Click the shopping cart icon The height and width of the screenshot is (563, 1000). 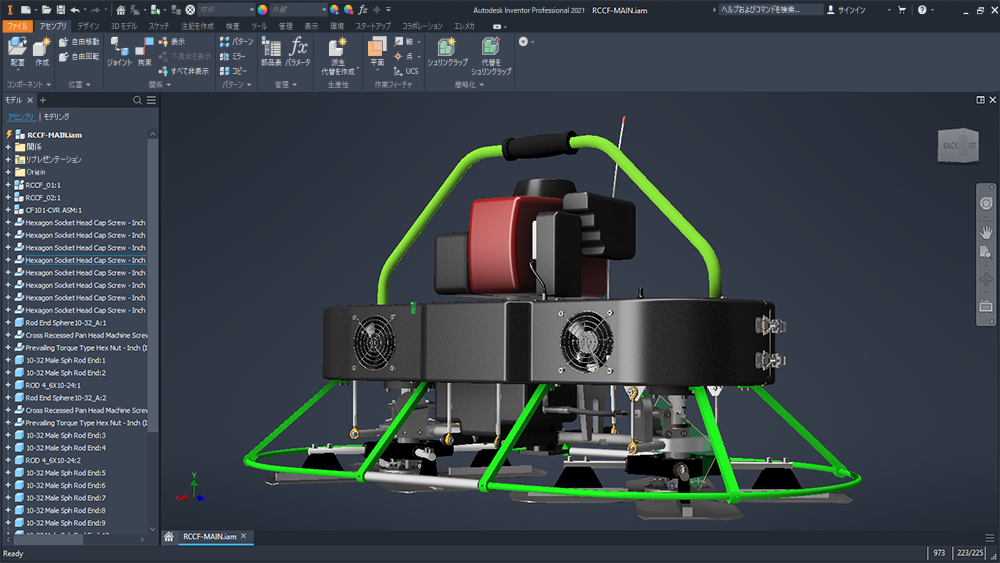pos(902,10)
